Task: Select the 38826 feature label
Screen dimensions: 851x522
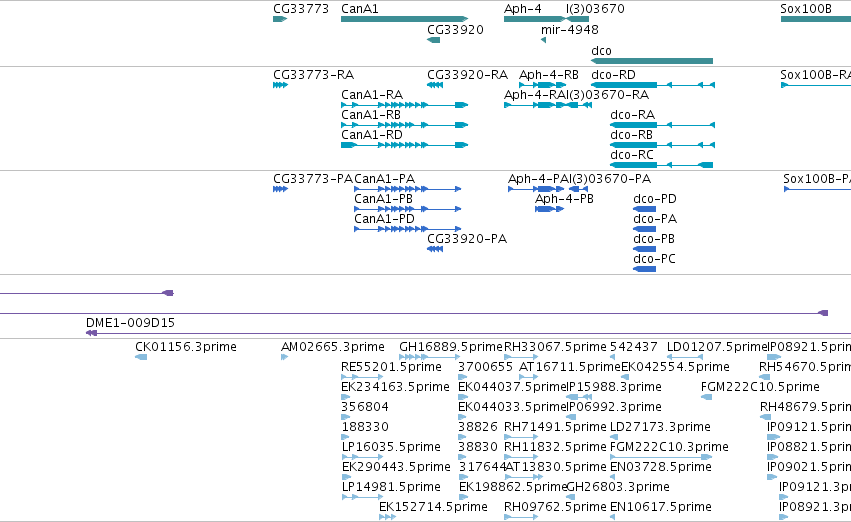Action: 478,426
